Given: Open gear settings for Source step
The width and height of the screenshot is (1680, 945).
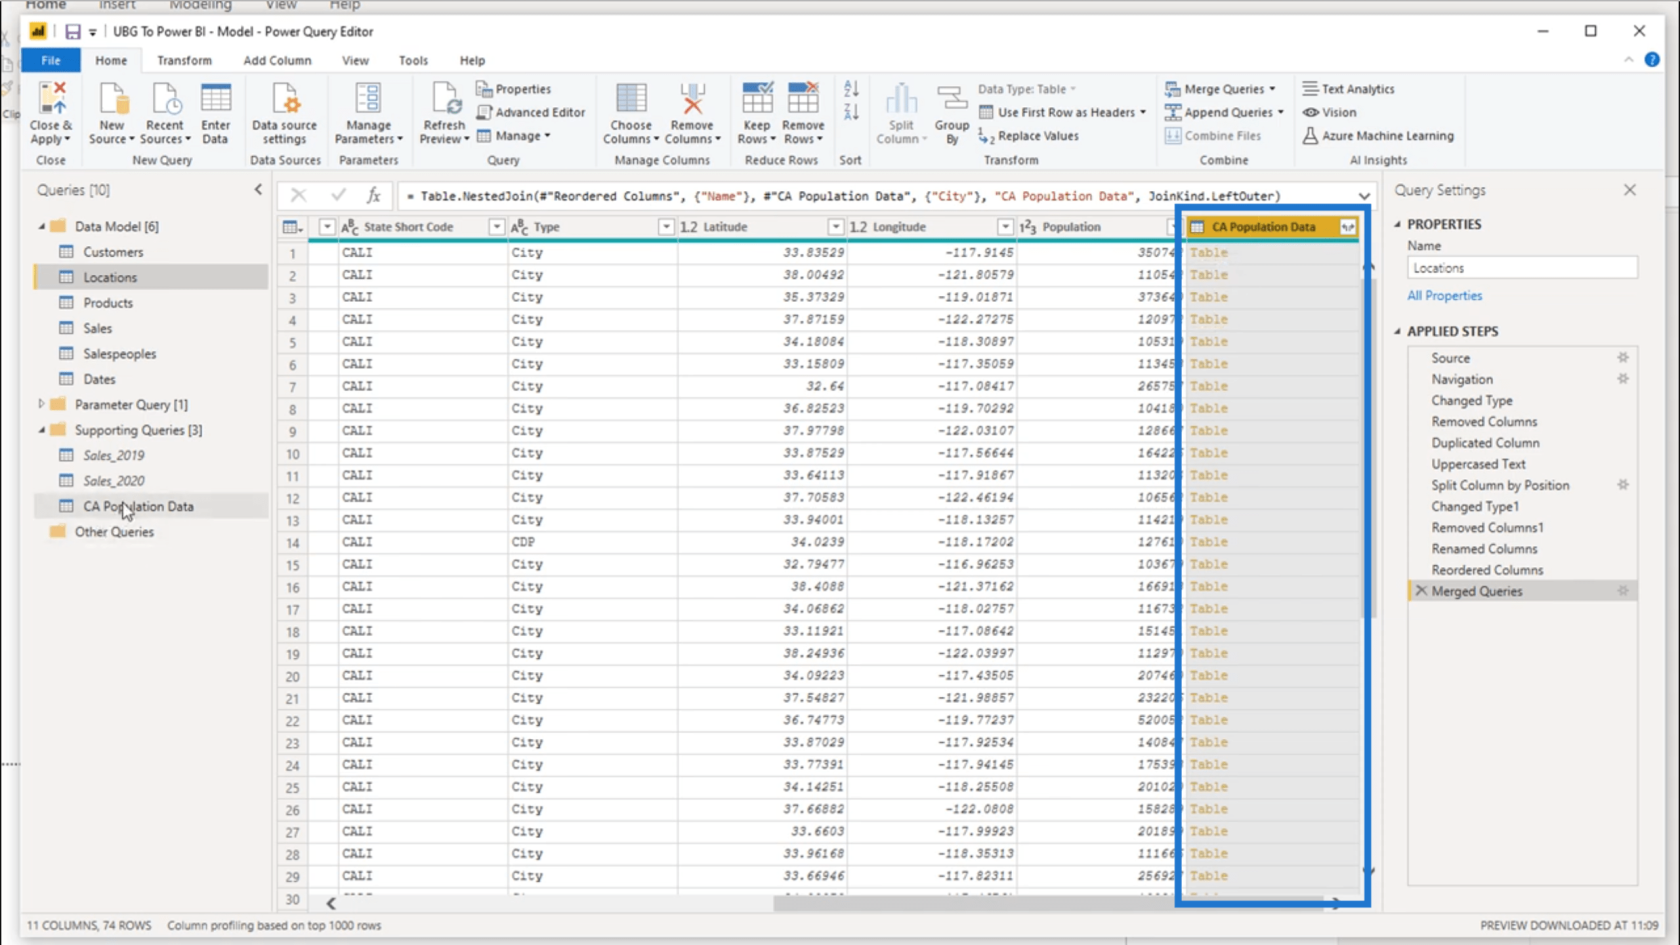Looking at the screenshot, I should coord(1623,358).
